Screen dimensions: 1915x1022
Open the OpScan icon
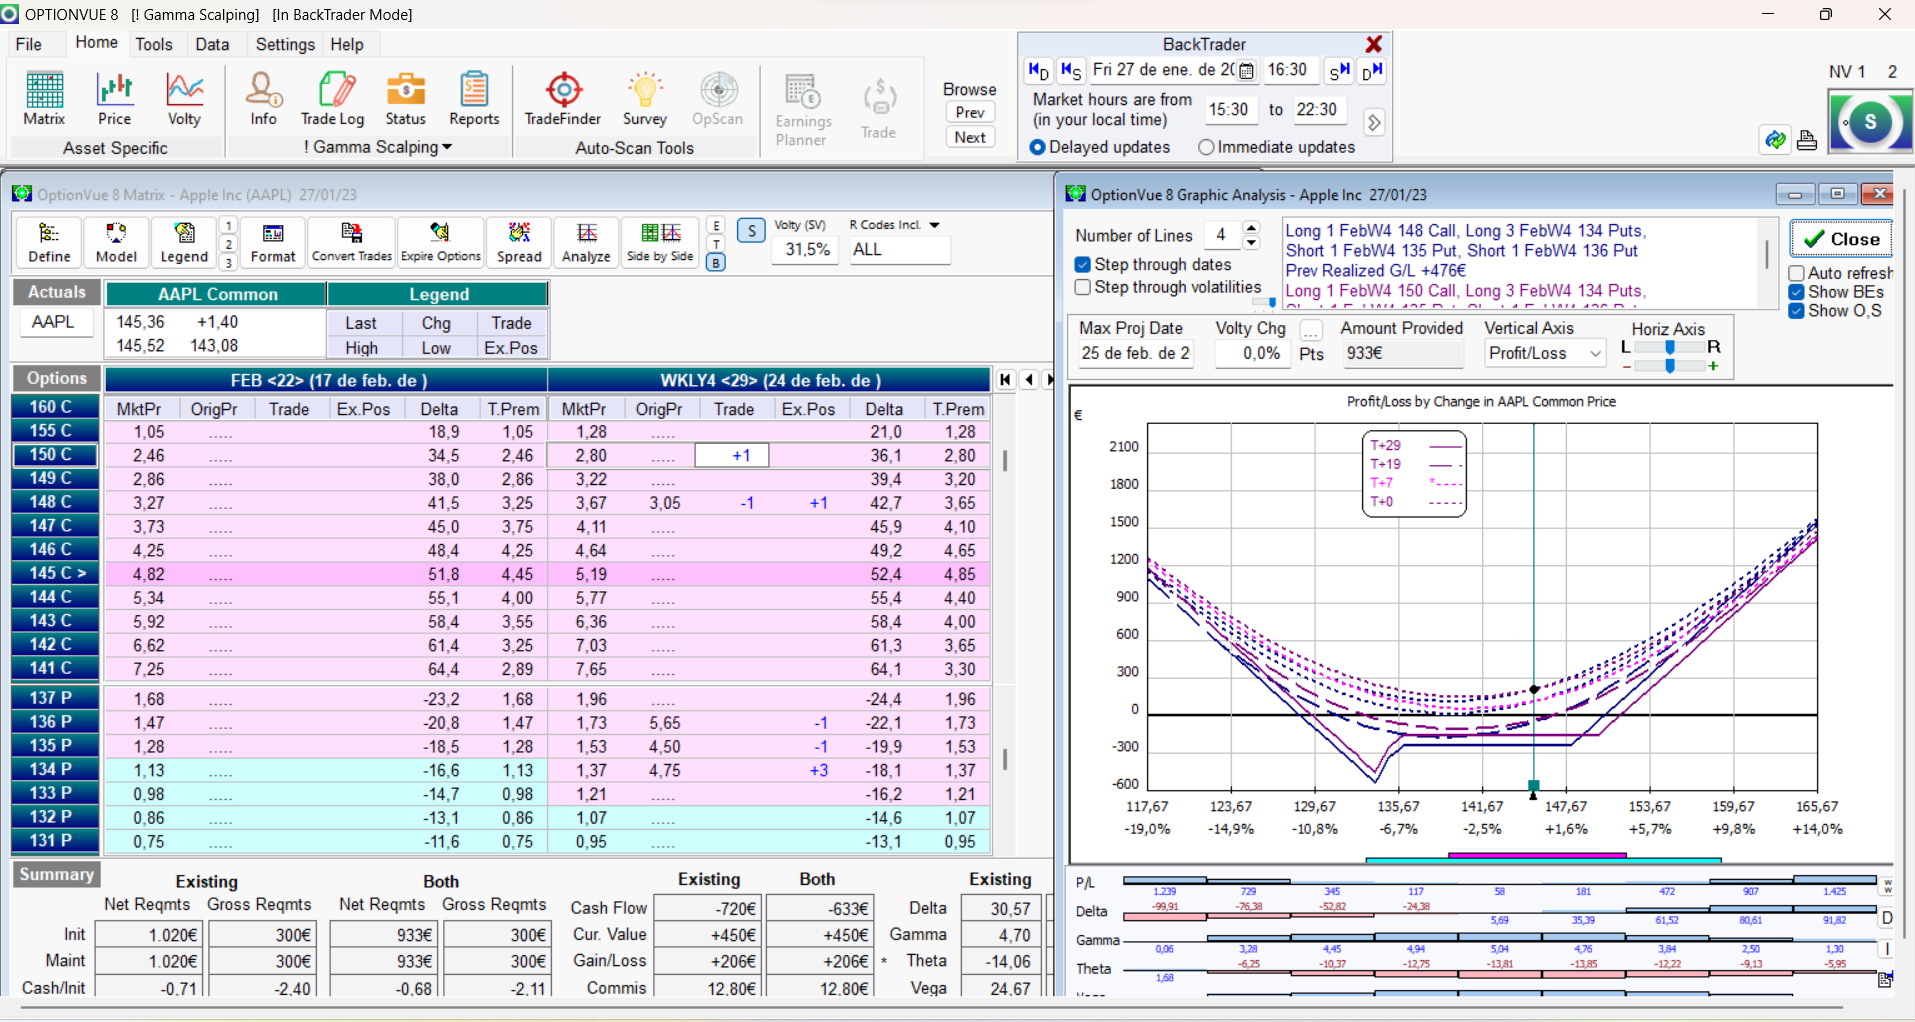[x=718, y=99]
